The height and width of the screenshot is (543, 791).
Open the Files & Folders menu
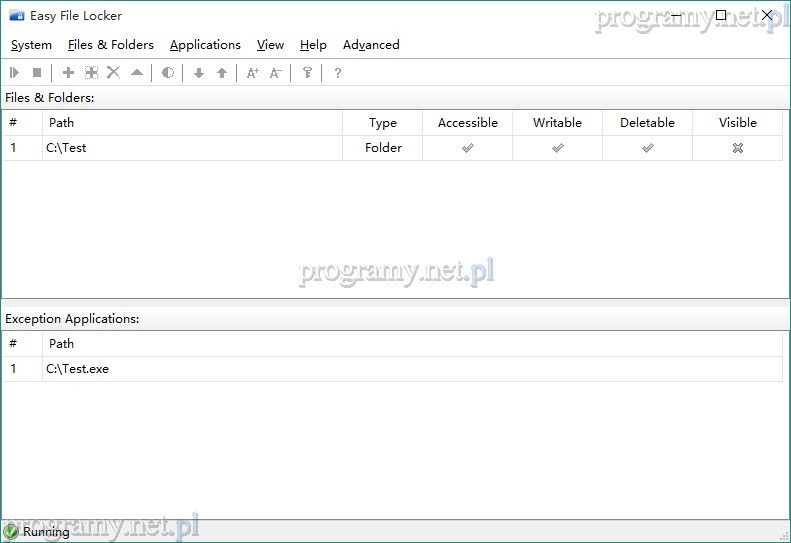[x=111, y=45]
